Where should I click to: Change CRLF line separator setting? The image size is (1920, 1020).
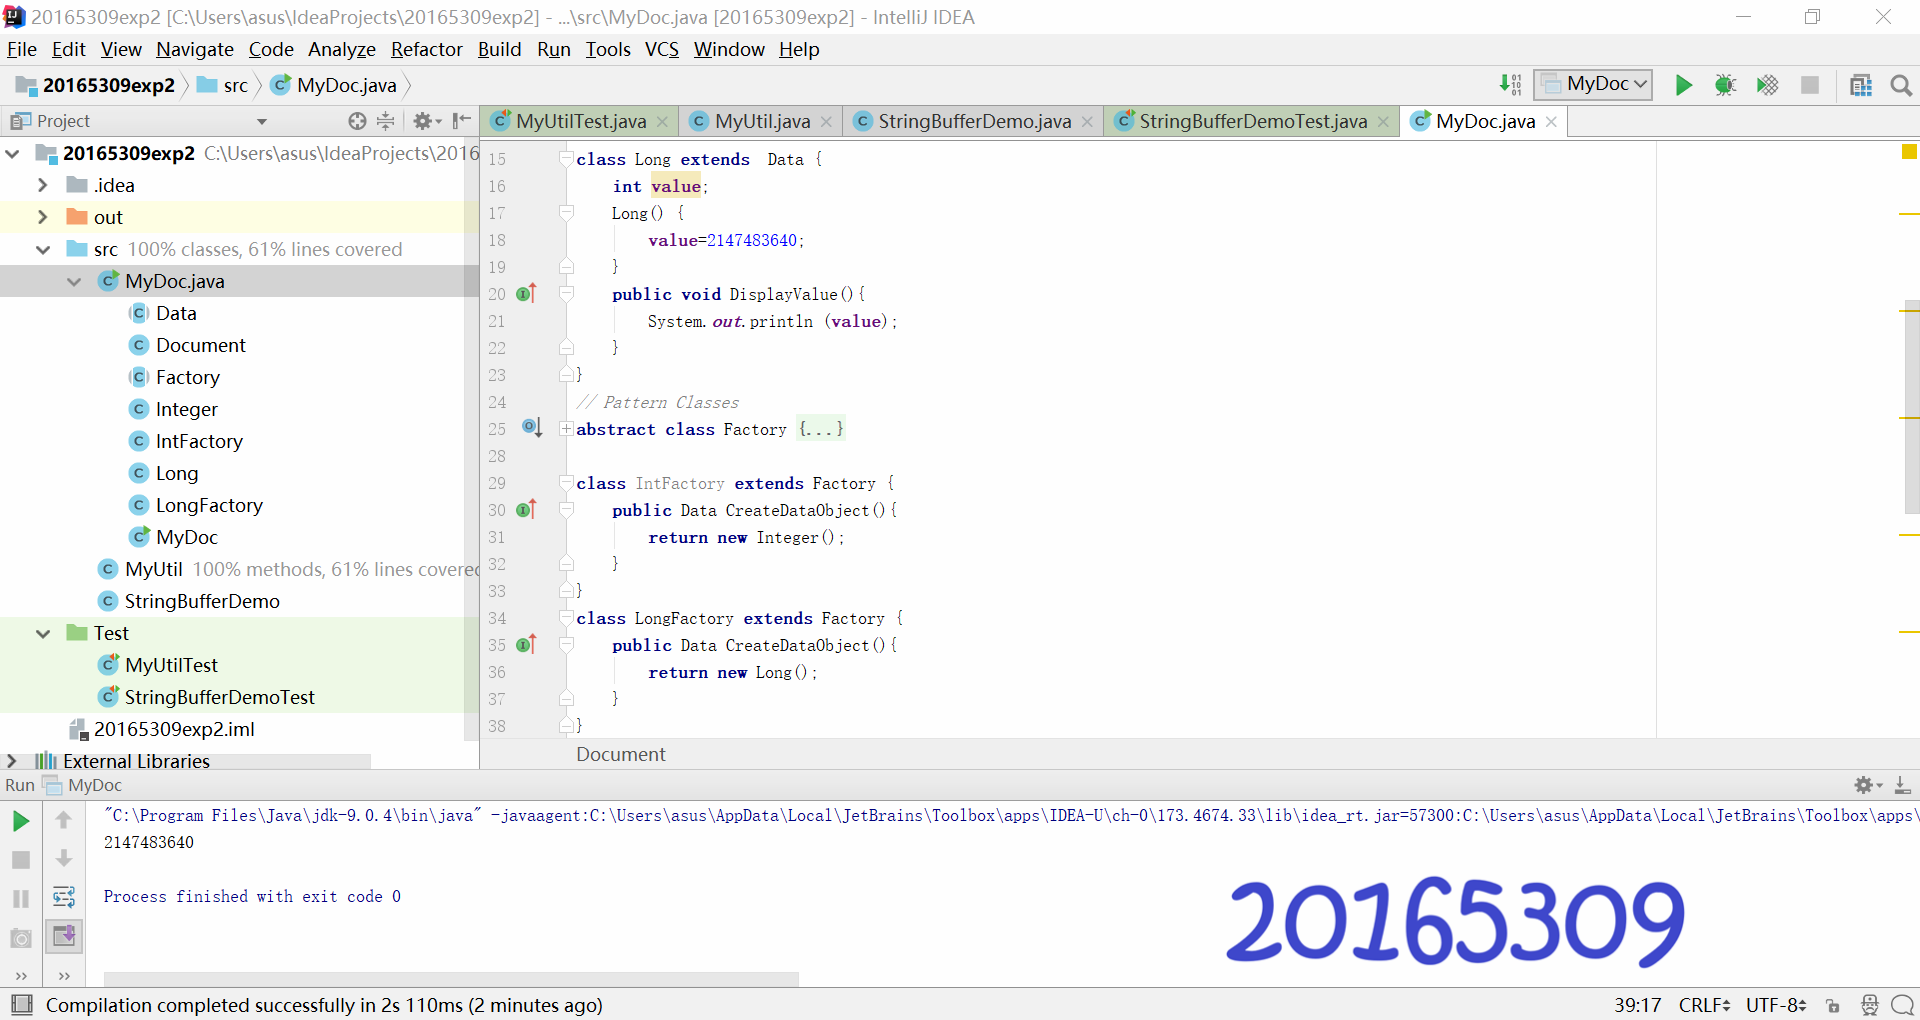click(1704, 1005)
